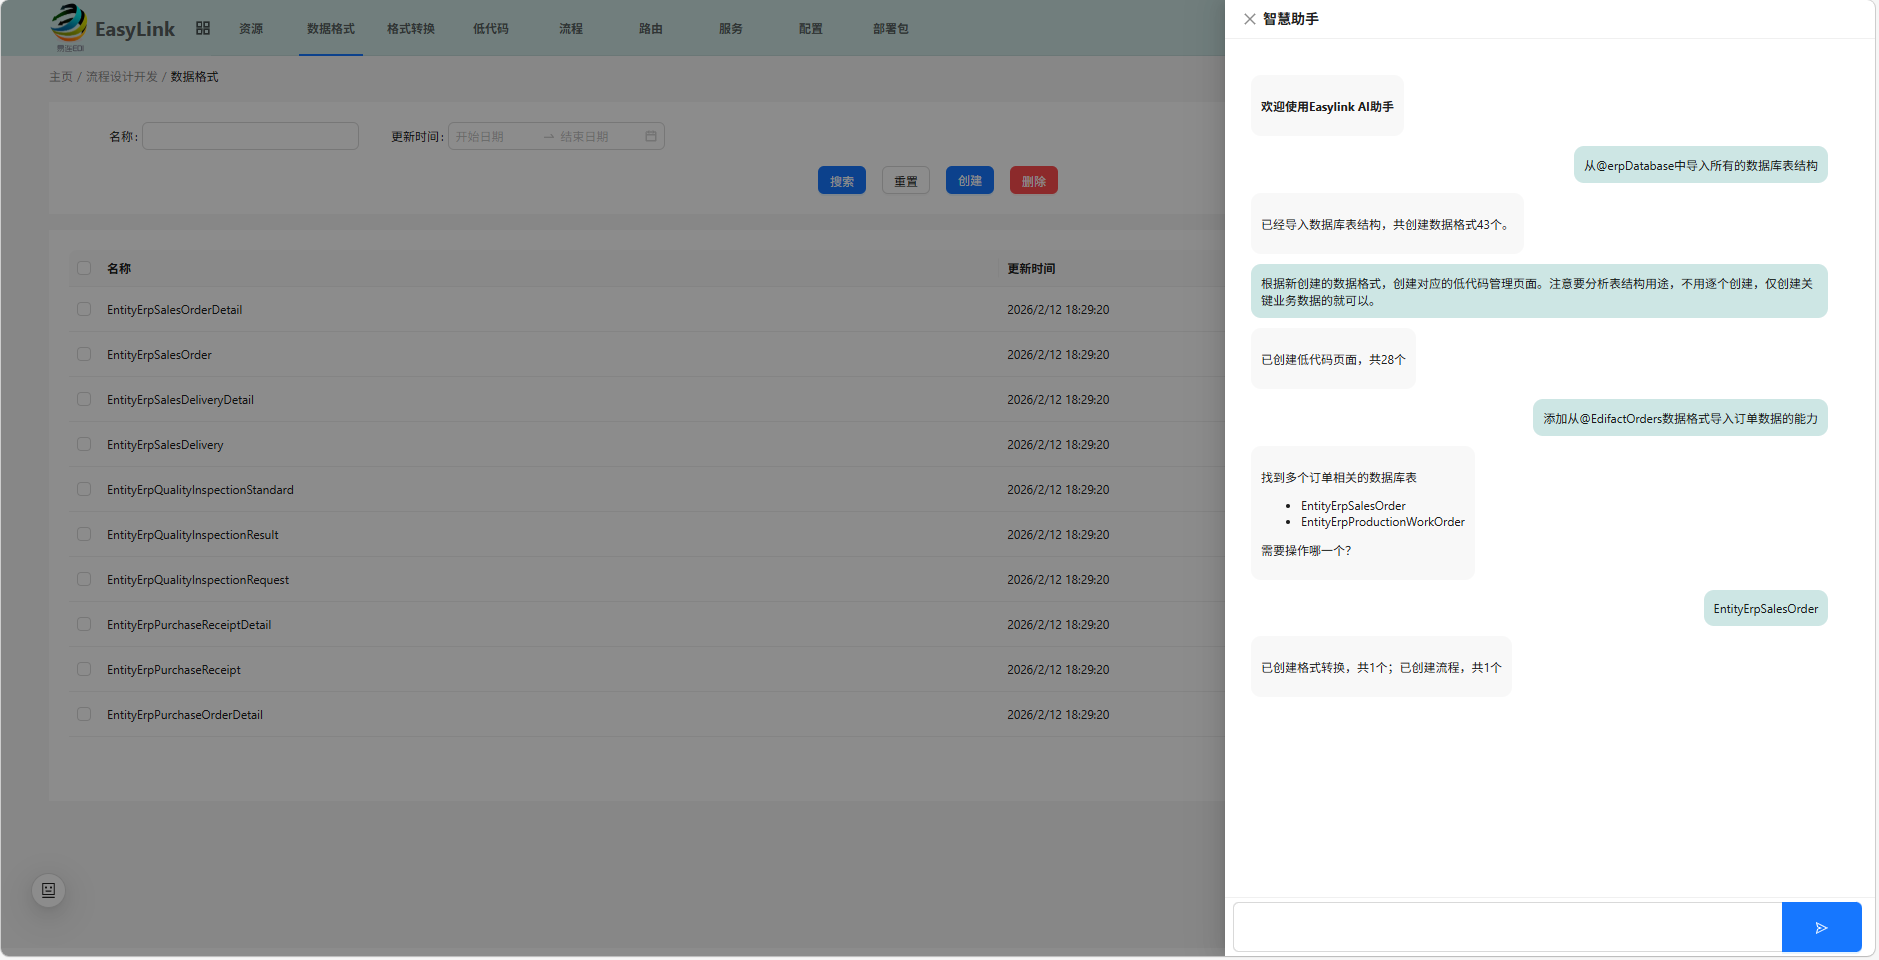Click the user message about @EdifactOrders
This screenshot has height=960, width=1879.
1680,418
